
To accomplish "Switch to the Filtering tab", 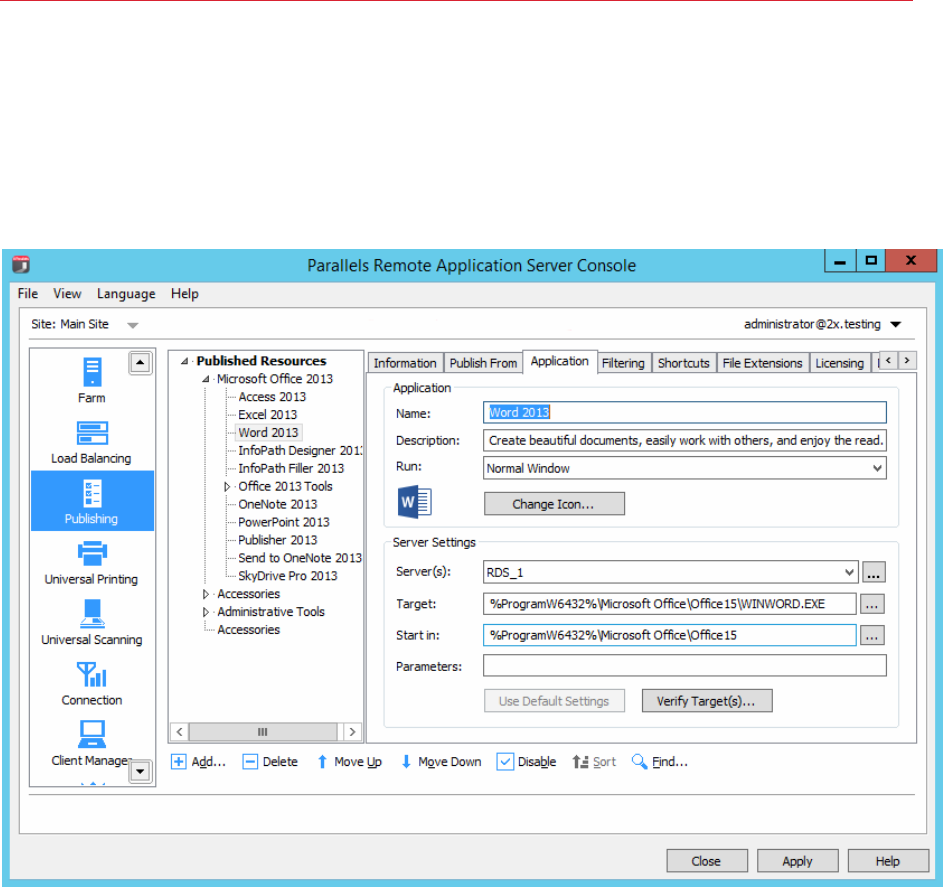I will (623, 363).
